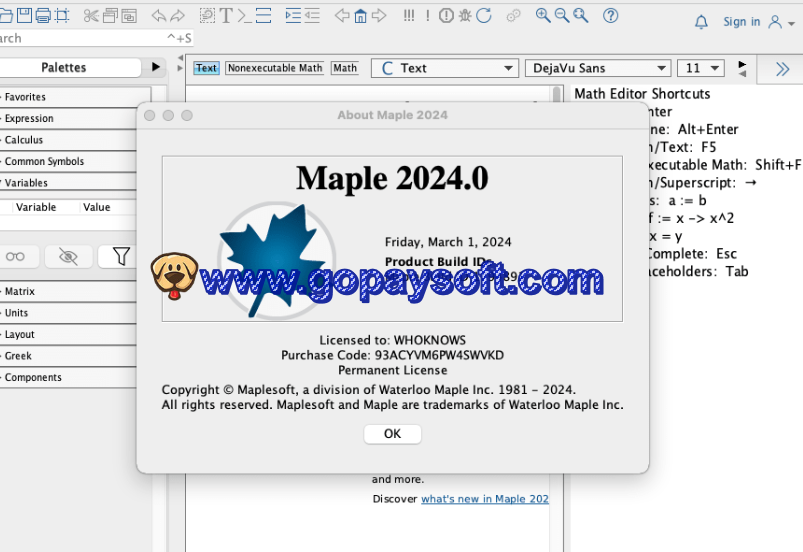Open the home page with the house icon

pos(361,16)
